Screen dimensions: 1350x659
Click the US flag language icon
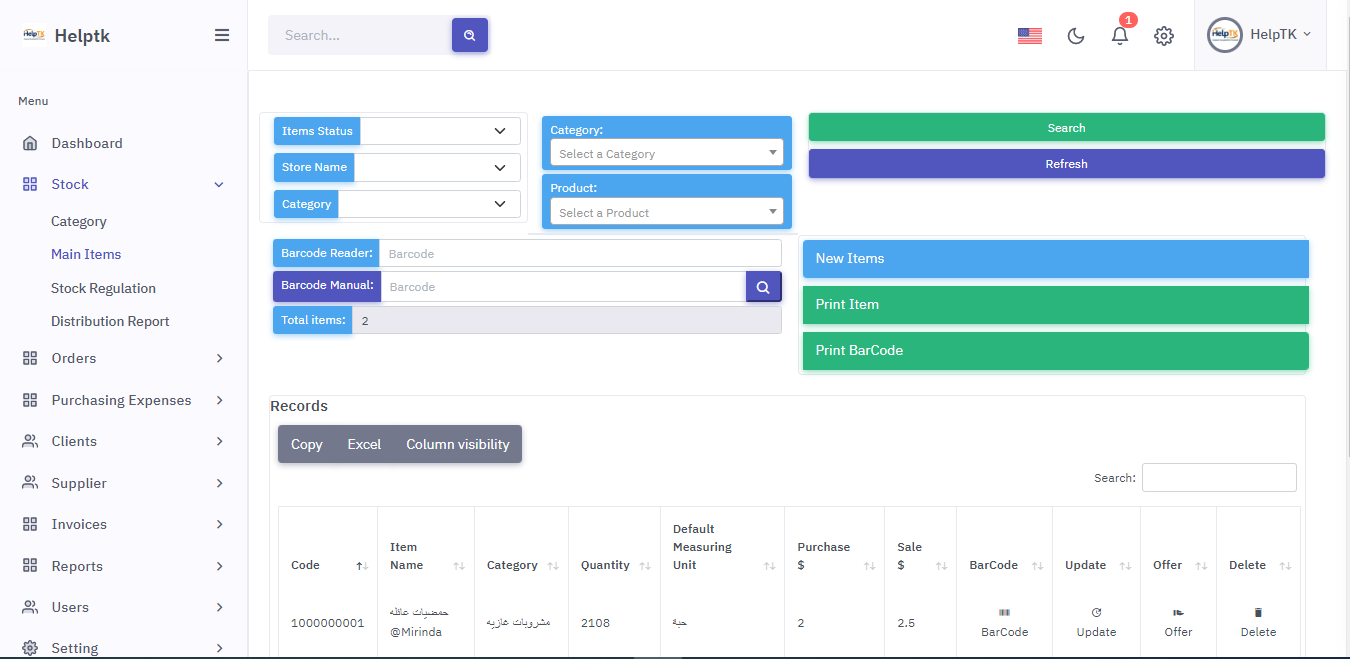tap(1029, 36)
